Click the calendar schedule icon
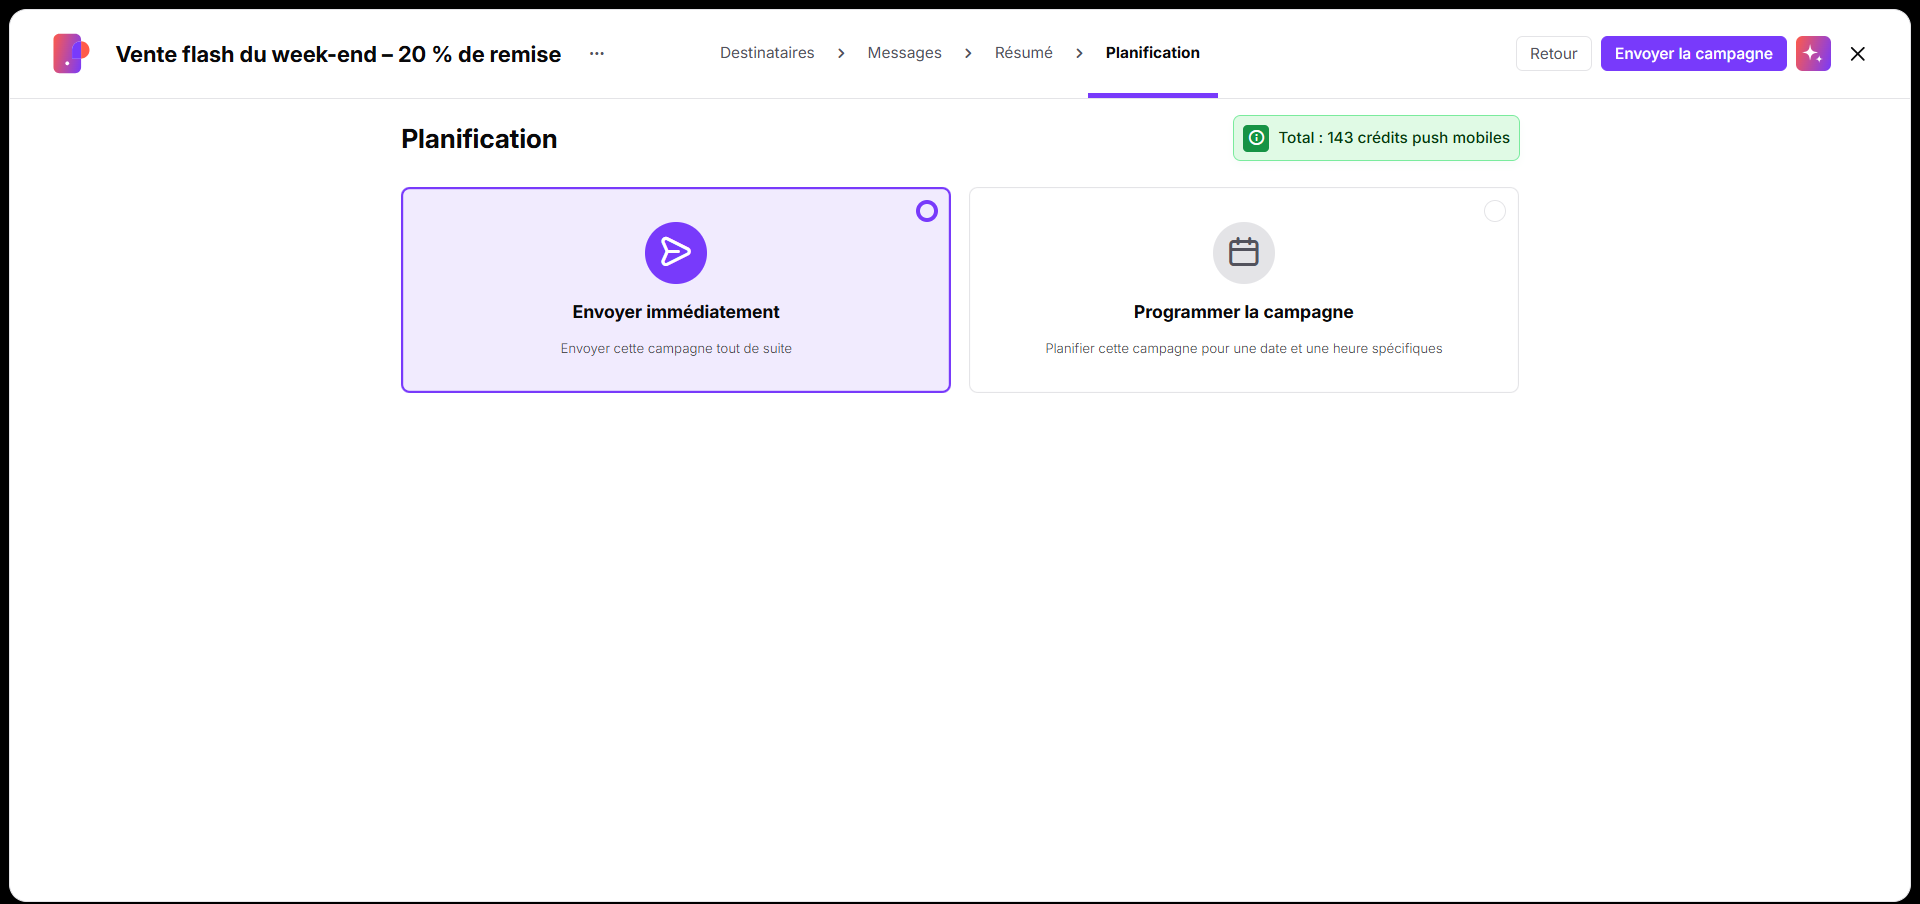Image resolution: width=1920 pixels, height=904 pixels. coord(1244,253)
